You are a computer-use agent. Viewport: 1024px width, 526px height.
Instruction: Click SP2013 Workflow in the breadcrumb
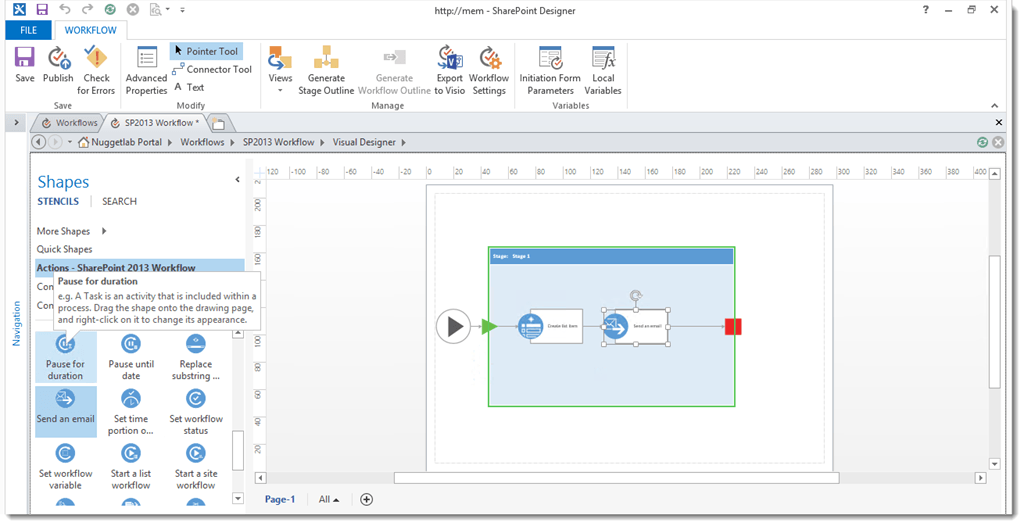click(278, 142)
